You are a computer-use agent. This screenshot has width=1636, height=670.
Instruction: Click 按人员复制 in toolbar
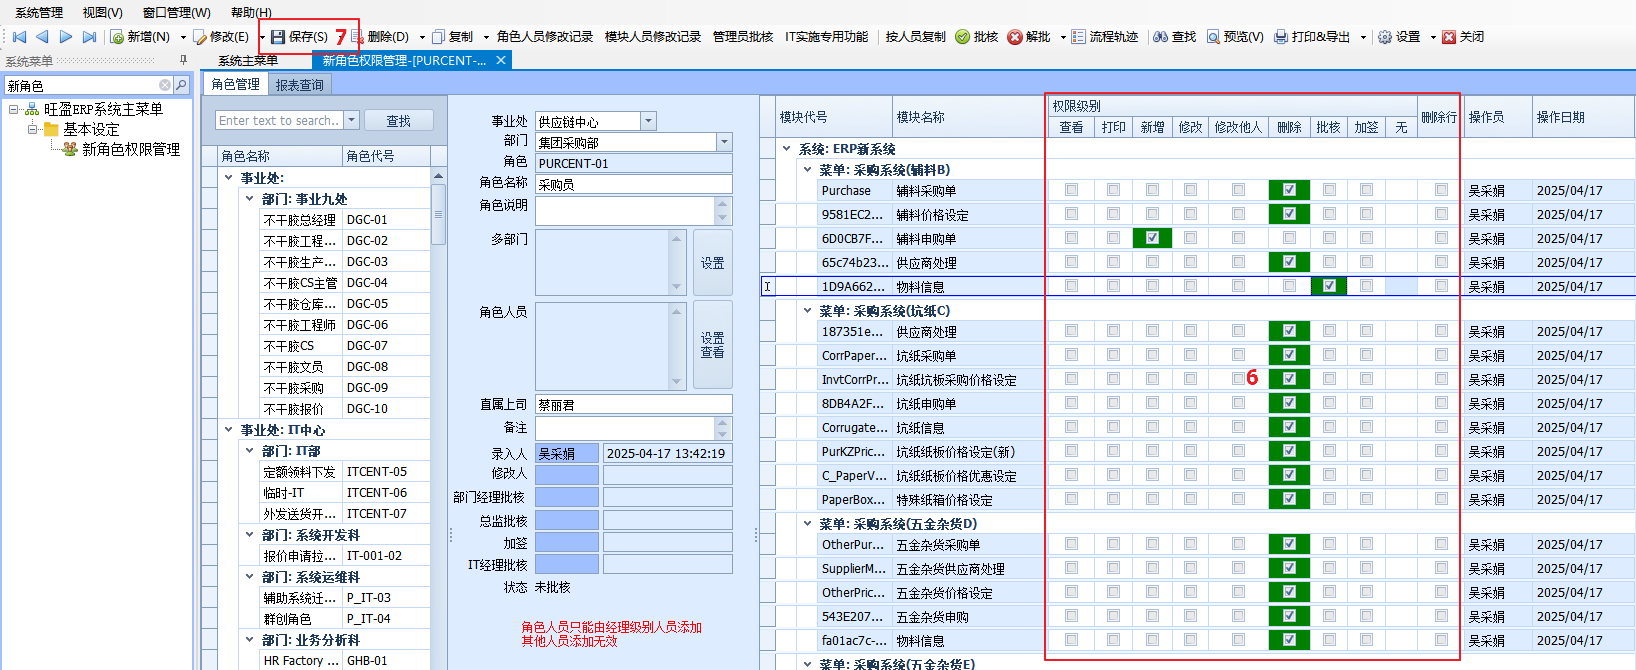pyautogui.click(x=916, y=37)
